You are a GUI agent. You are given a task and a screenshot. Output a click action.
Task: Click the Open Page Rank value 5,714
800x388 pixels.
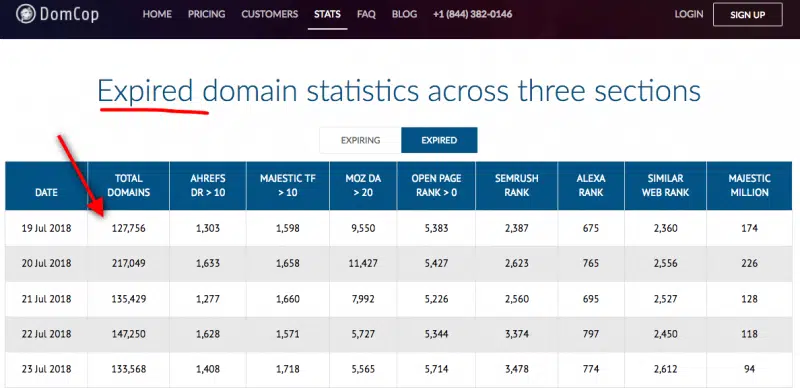436,369
